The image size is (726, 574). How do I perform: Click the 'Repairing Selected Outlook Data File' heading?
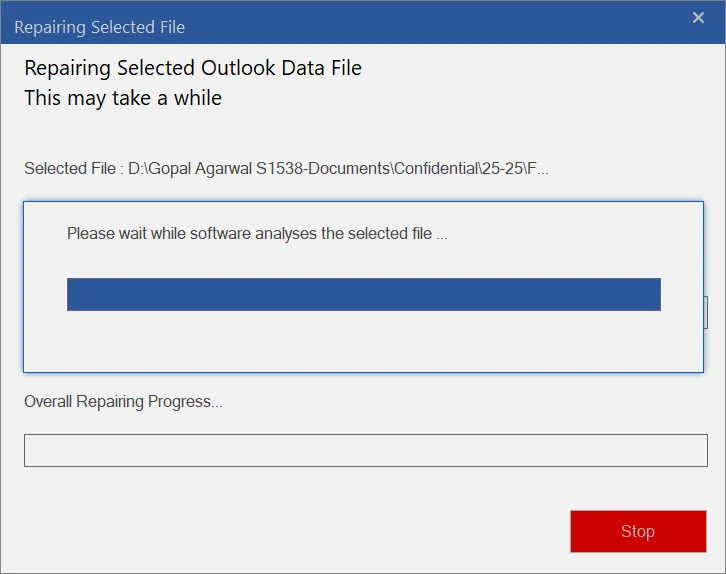(193, 69)
